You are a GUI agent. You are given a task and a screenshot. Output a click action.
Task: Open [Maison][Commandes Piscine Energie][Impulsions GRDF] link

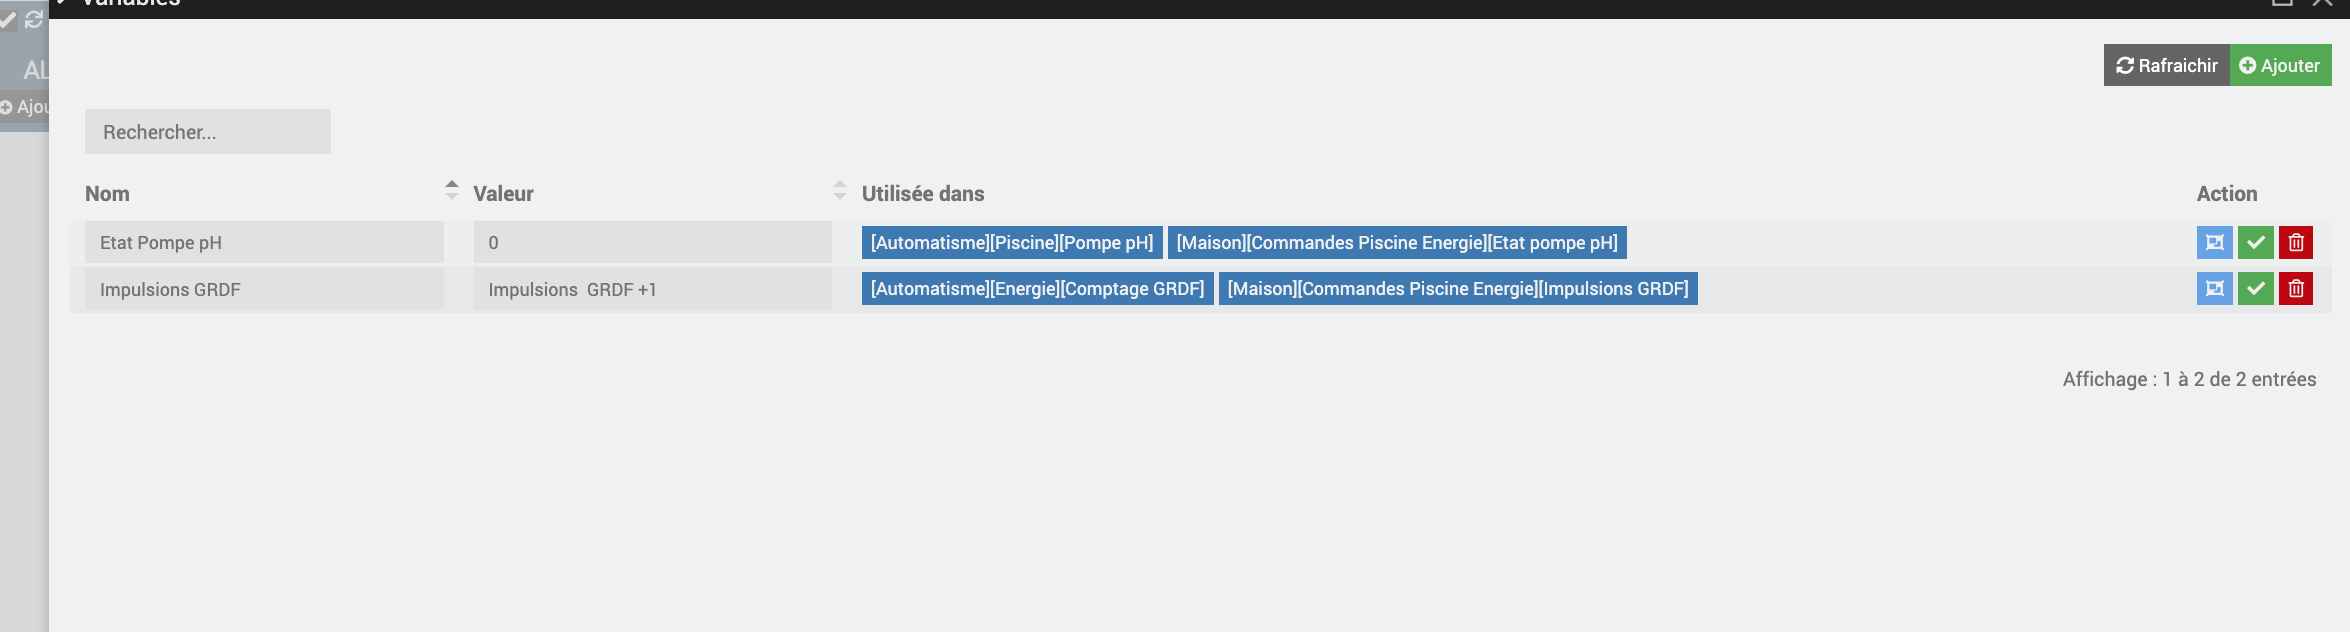[1458, 289]
